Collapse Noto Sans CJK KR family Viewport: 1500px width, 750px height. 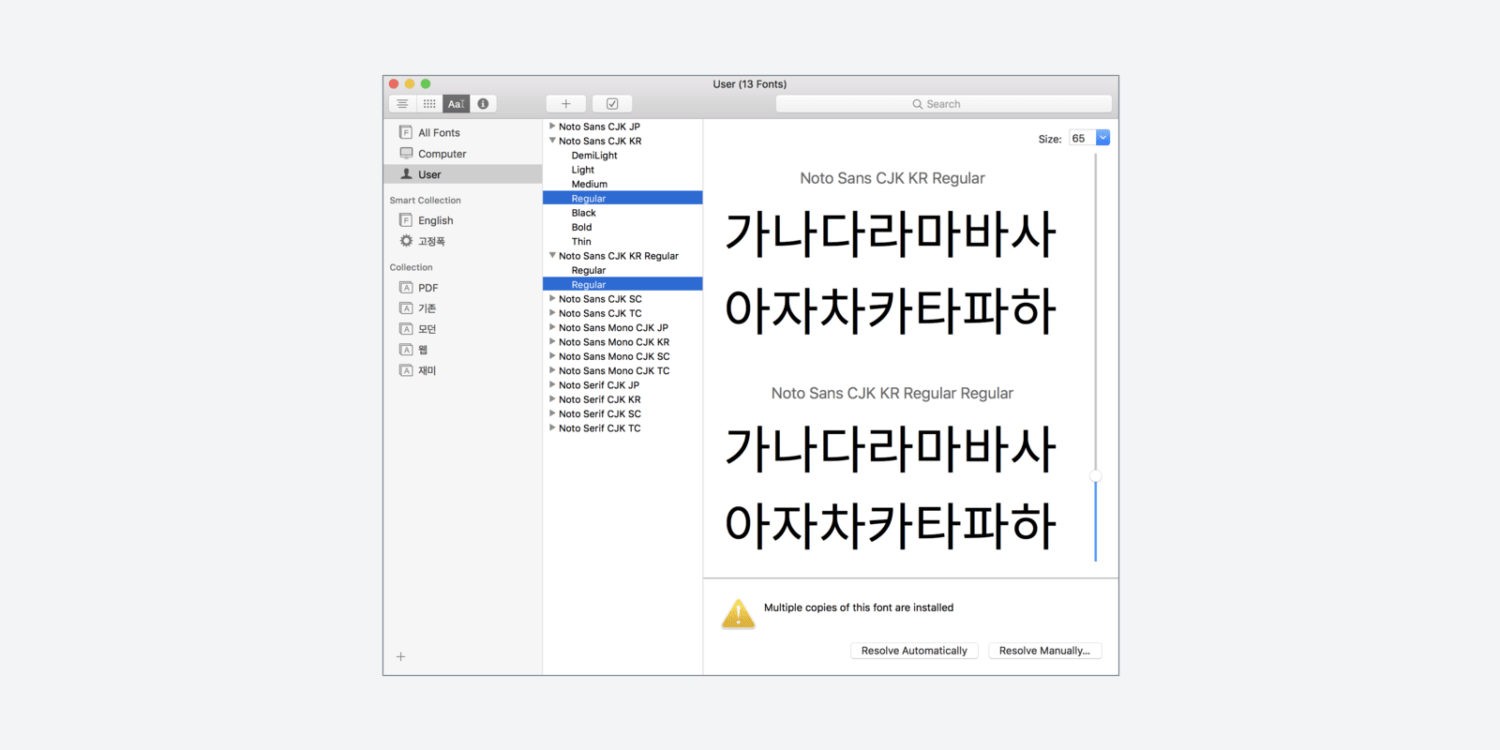[x=552, y=141]
